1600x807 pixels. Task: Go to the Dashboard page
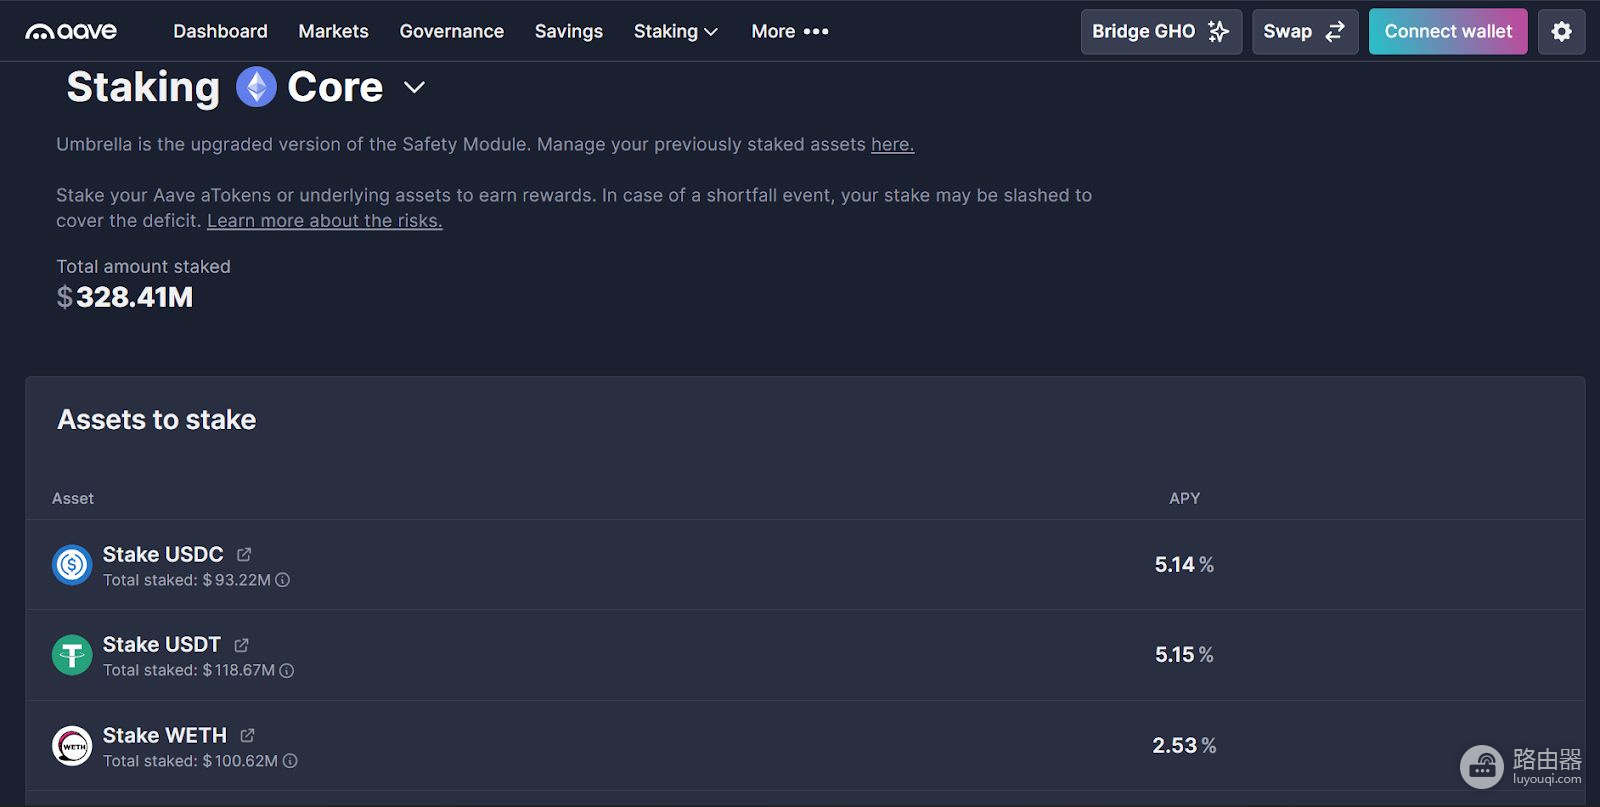(220, 32)
